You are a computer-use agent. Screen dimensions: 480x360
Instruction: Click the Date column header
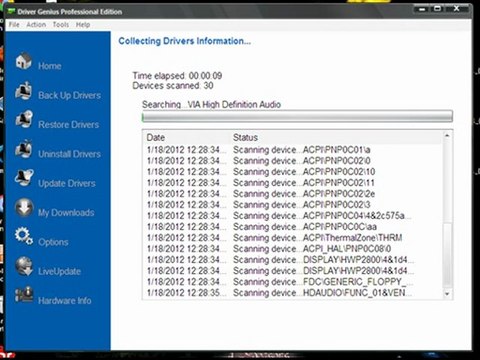(x=188, y=138)
